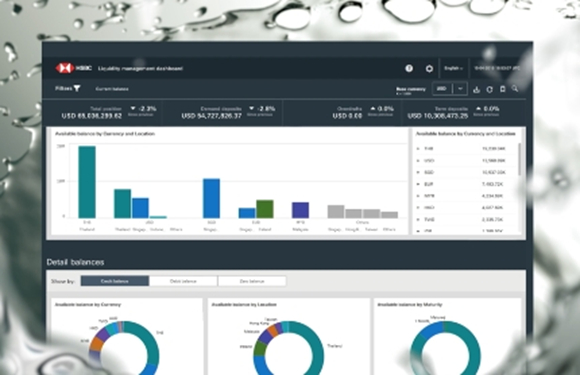Click Liquidity management dashboard title
This screenshot has width=580, height=375.
140,68
